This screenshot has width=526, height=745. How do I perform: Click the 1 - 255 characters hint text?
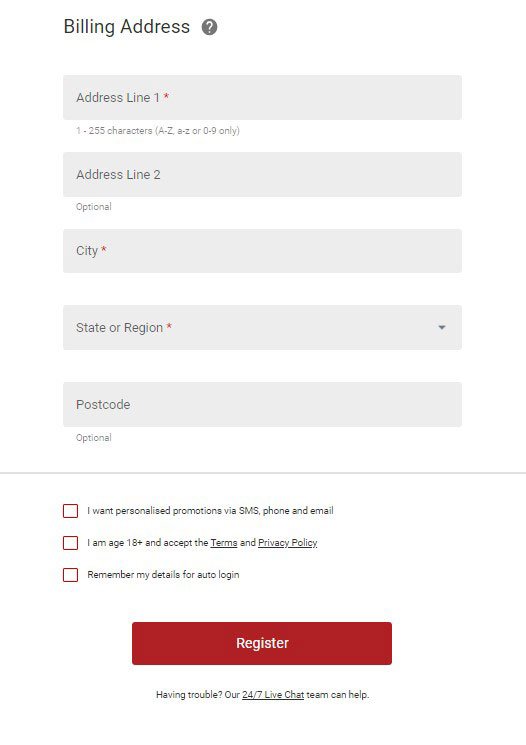coord(158,131)
